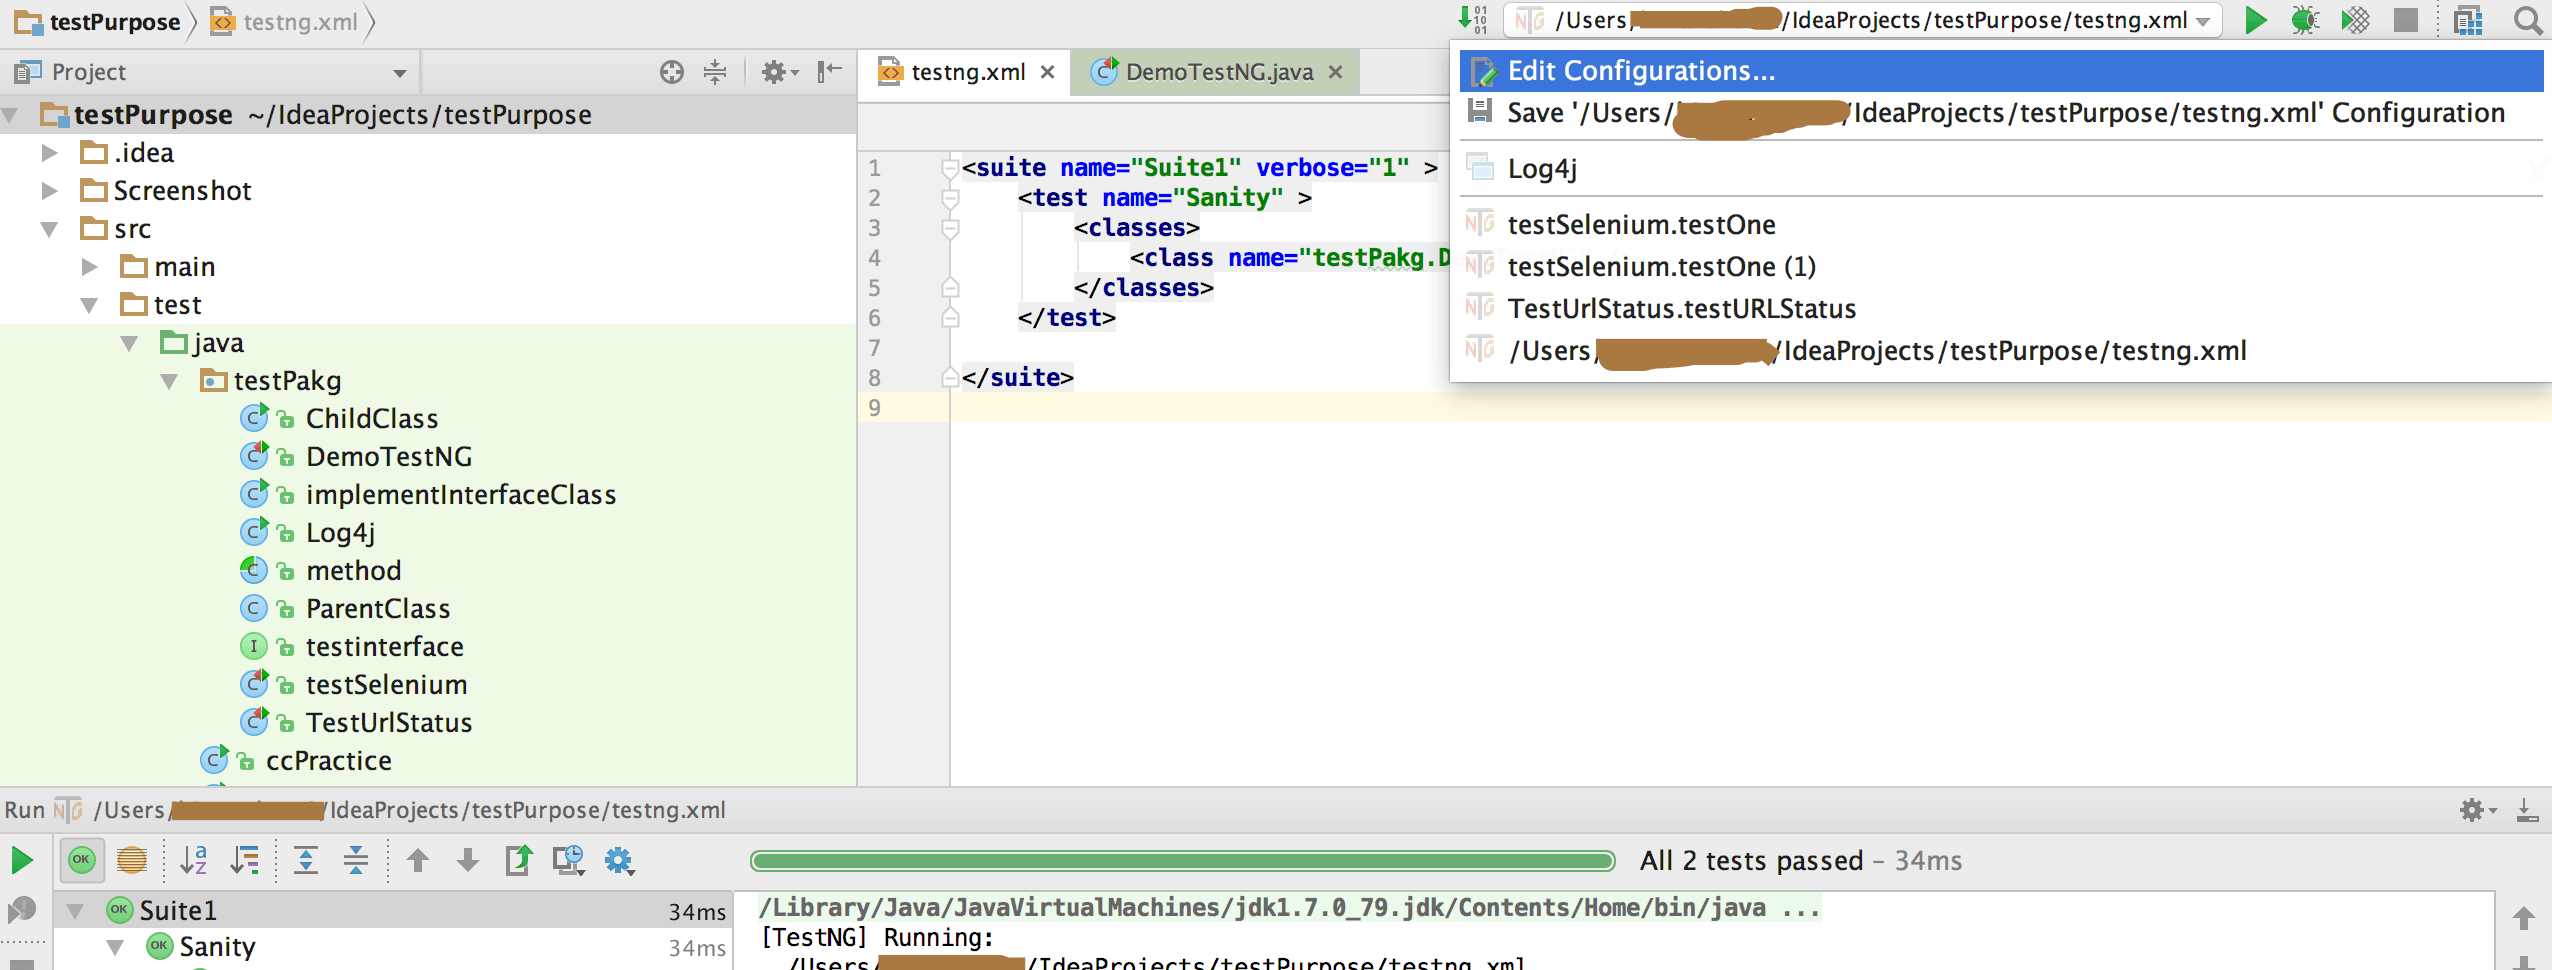This screenshot has width=2552, height=970.
Task: Toggle show passed tests OK filter
Action: (82, 860)
